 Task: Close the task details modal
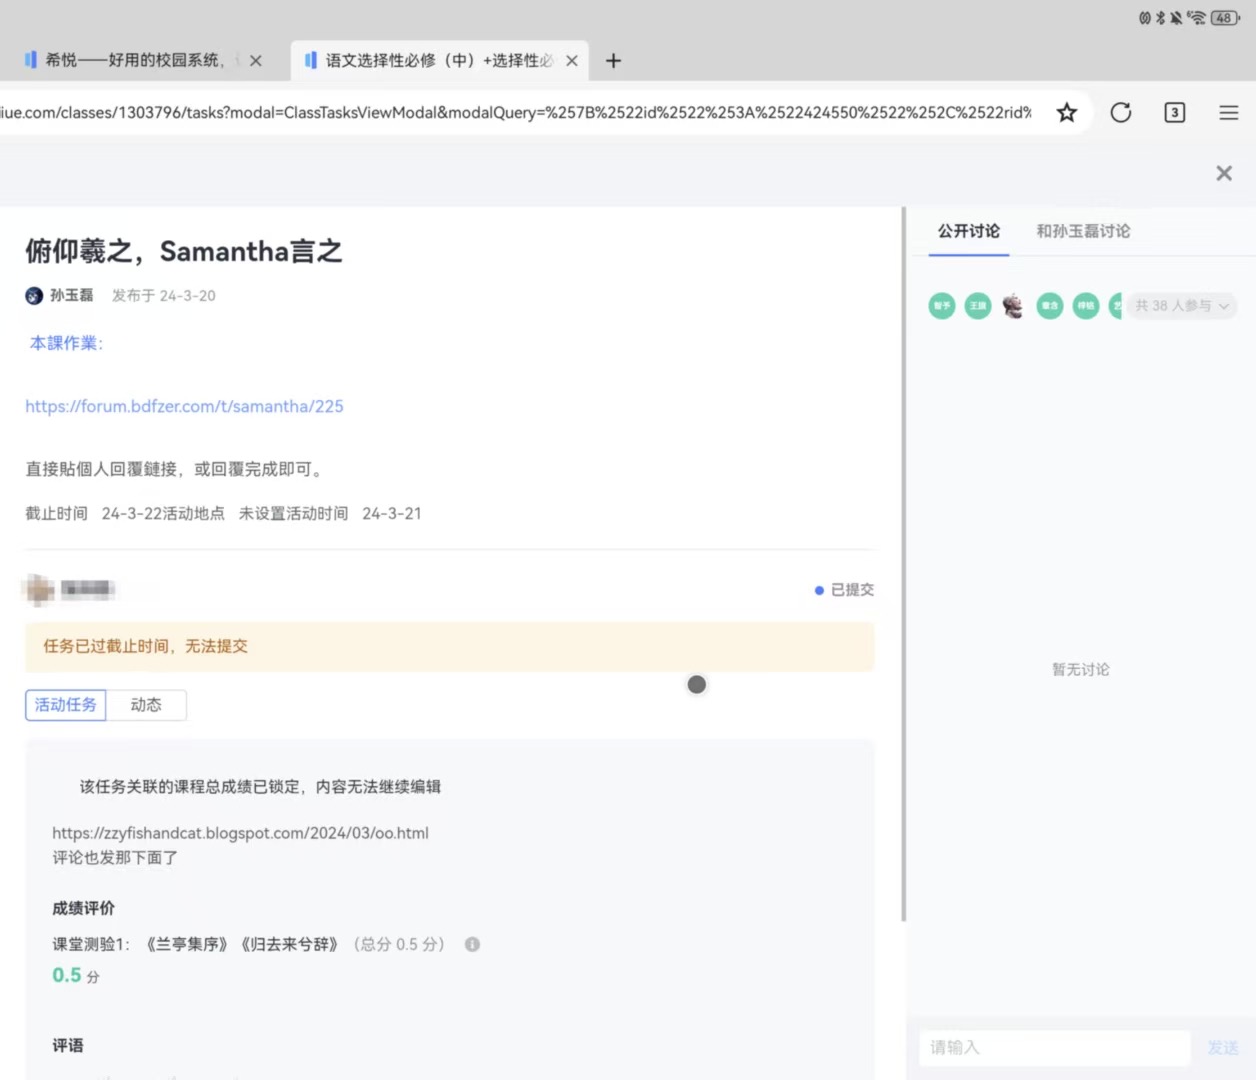(1223, 174)
